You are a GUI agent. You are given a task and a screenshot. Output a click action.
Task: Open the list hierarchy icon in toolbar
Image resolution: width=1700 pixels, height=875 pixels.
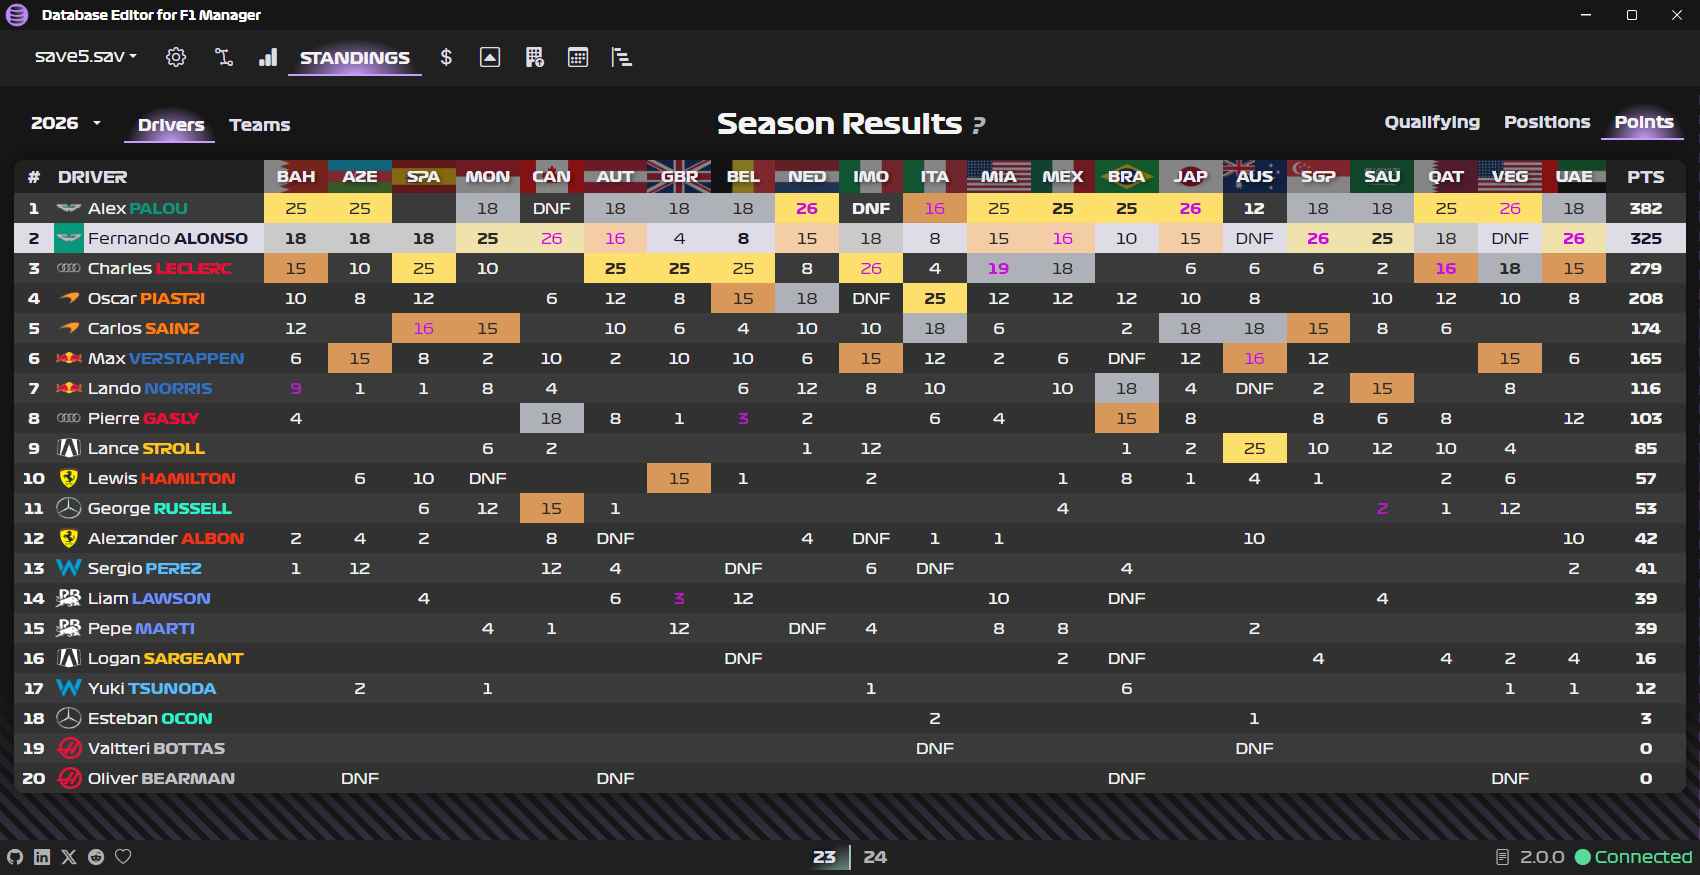(621, 57)
